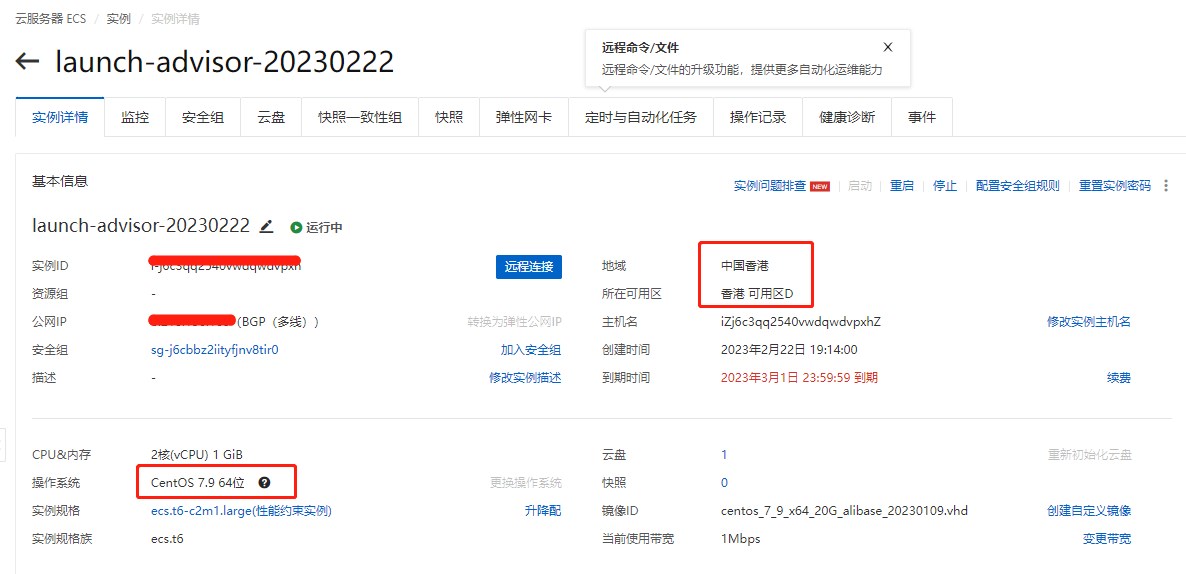This screenshot has width=1186, height=574.
Task: Click the snapshot count 0
Action: [724, 482]
